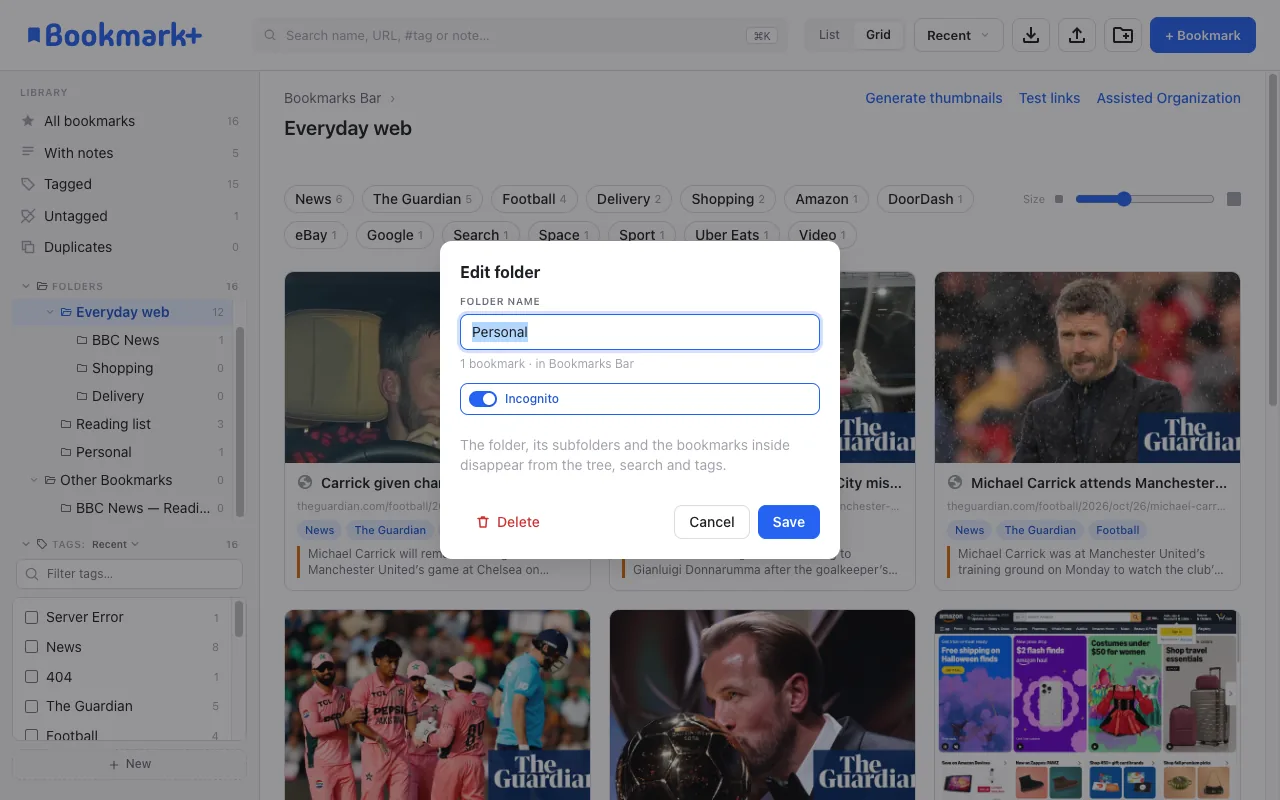The image size is (1280, 800).
Task: Toggle the Incognito switch off
Action: (x=483, y=399)
